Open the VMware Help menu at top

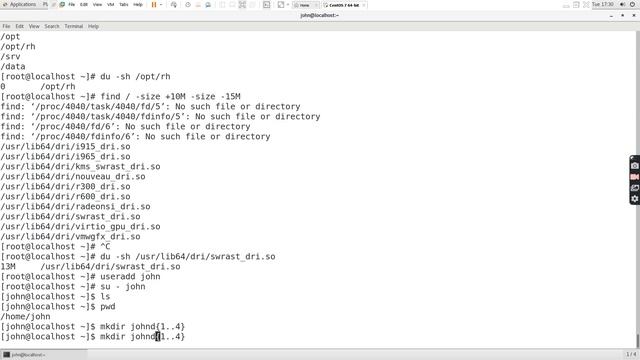tap(138, 4)
